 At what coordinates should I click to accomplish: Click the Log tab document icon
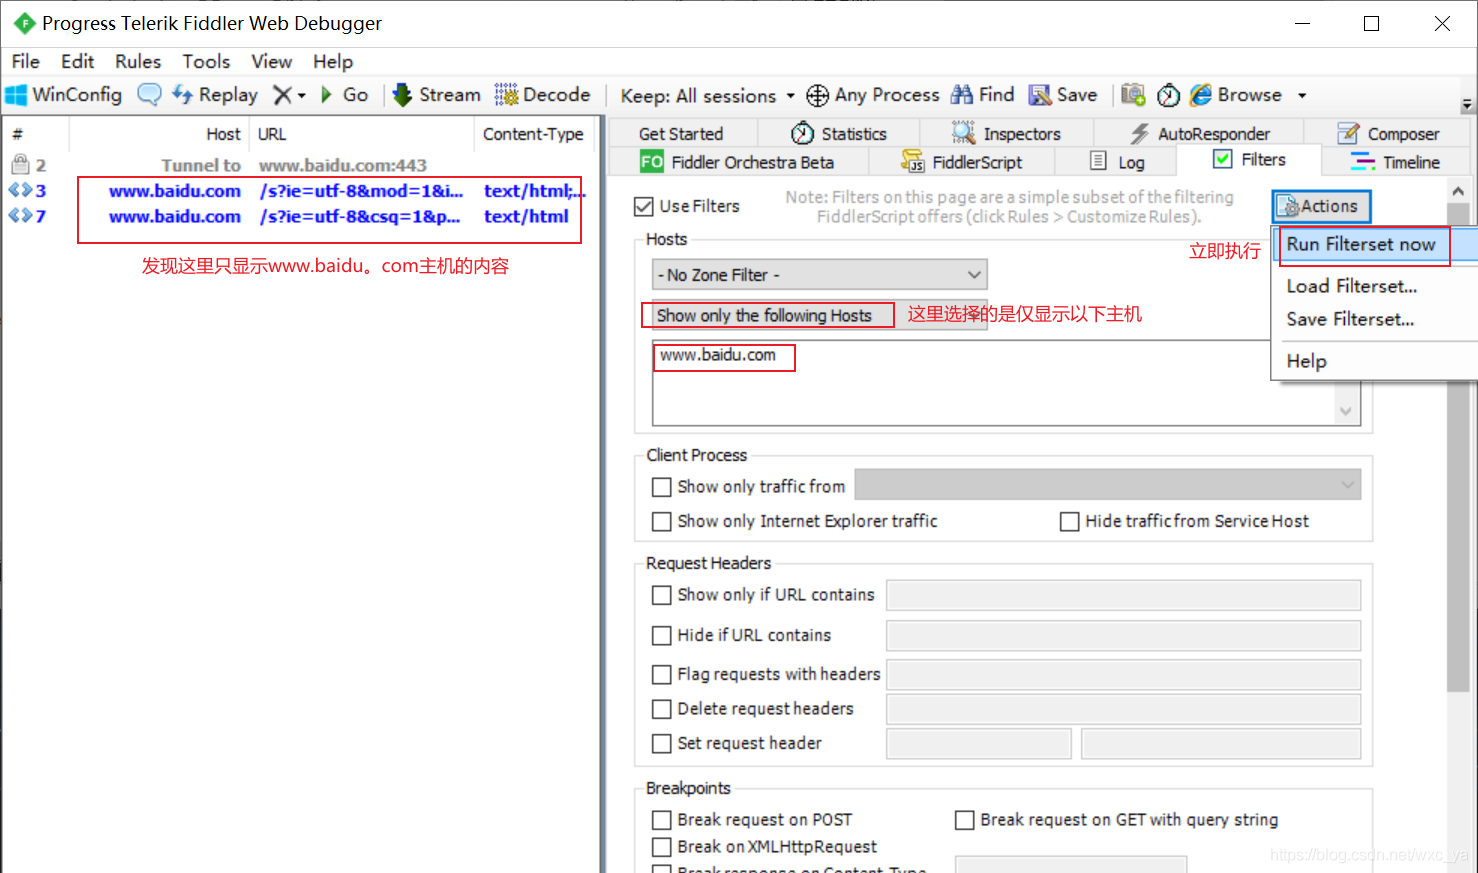[x=1098, y=161]
